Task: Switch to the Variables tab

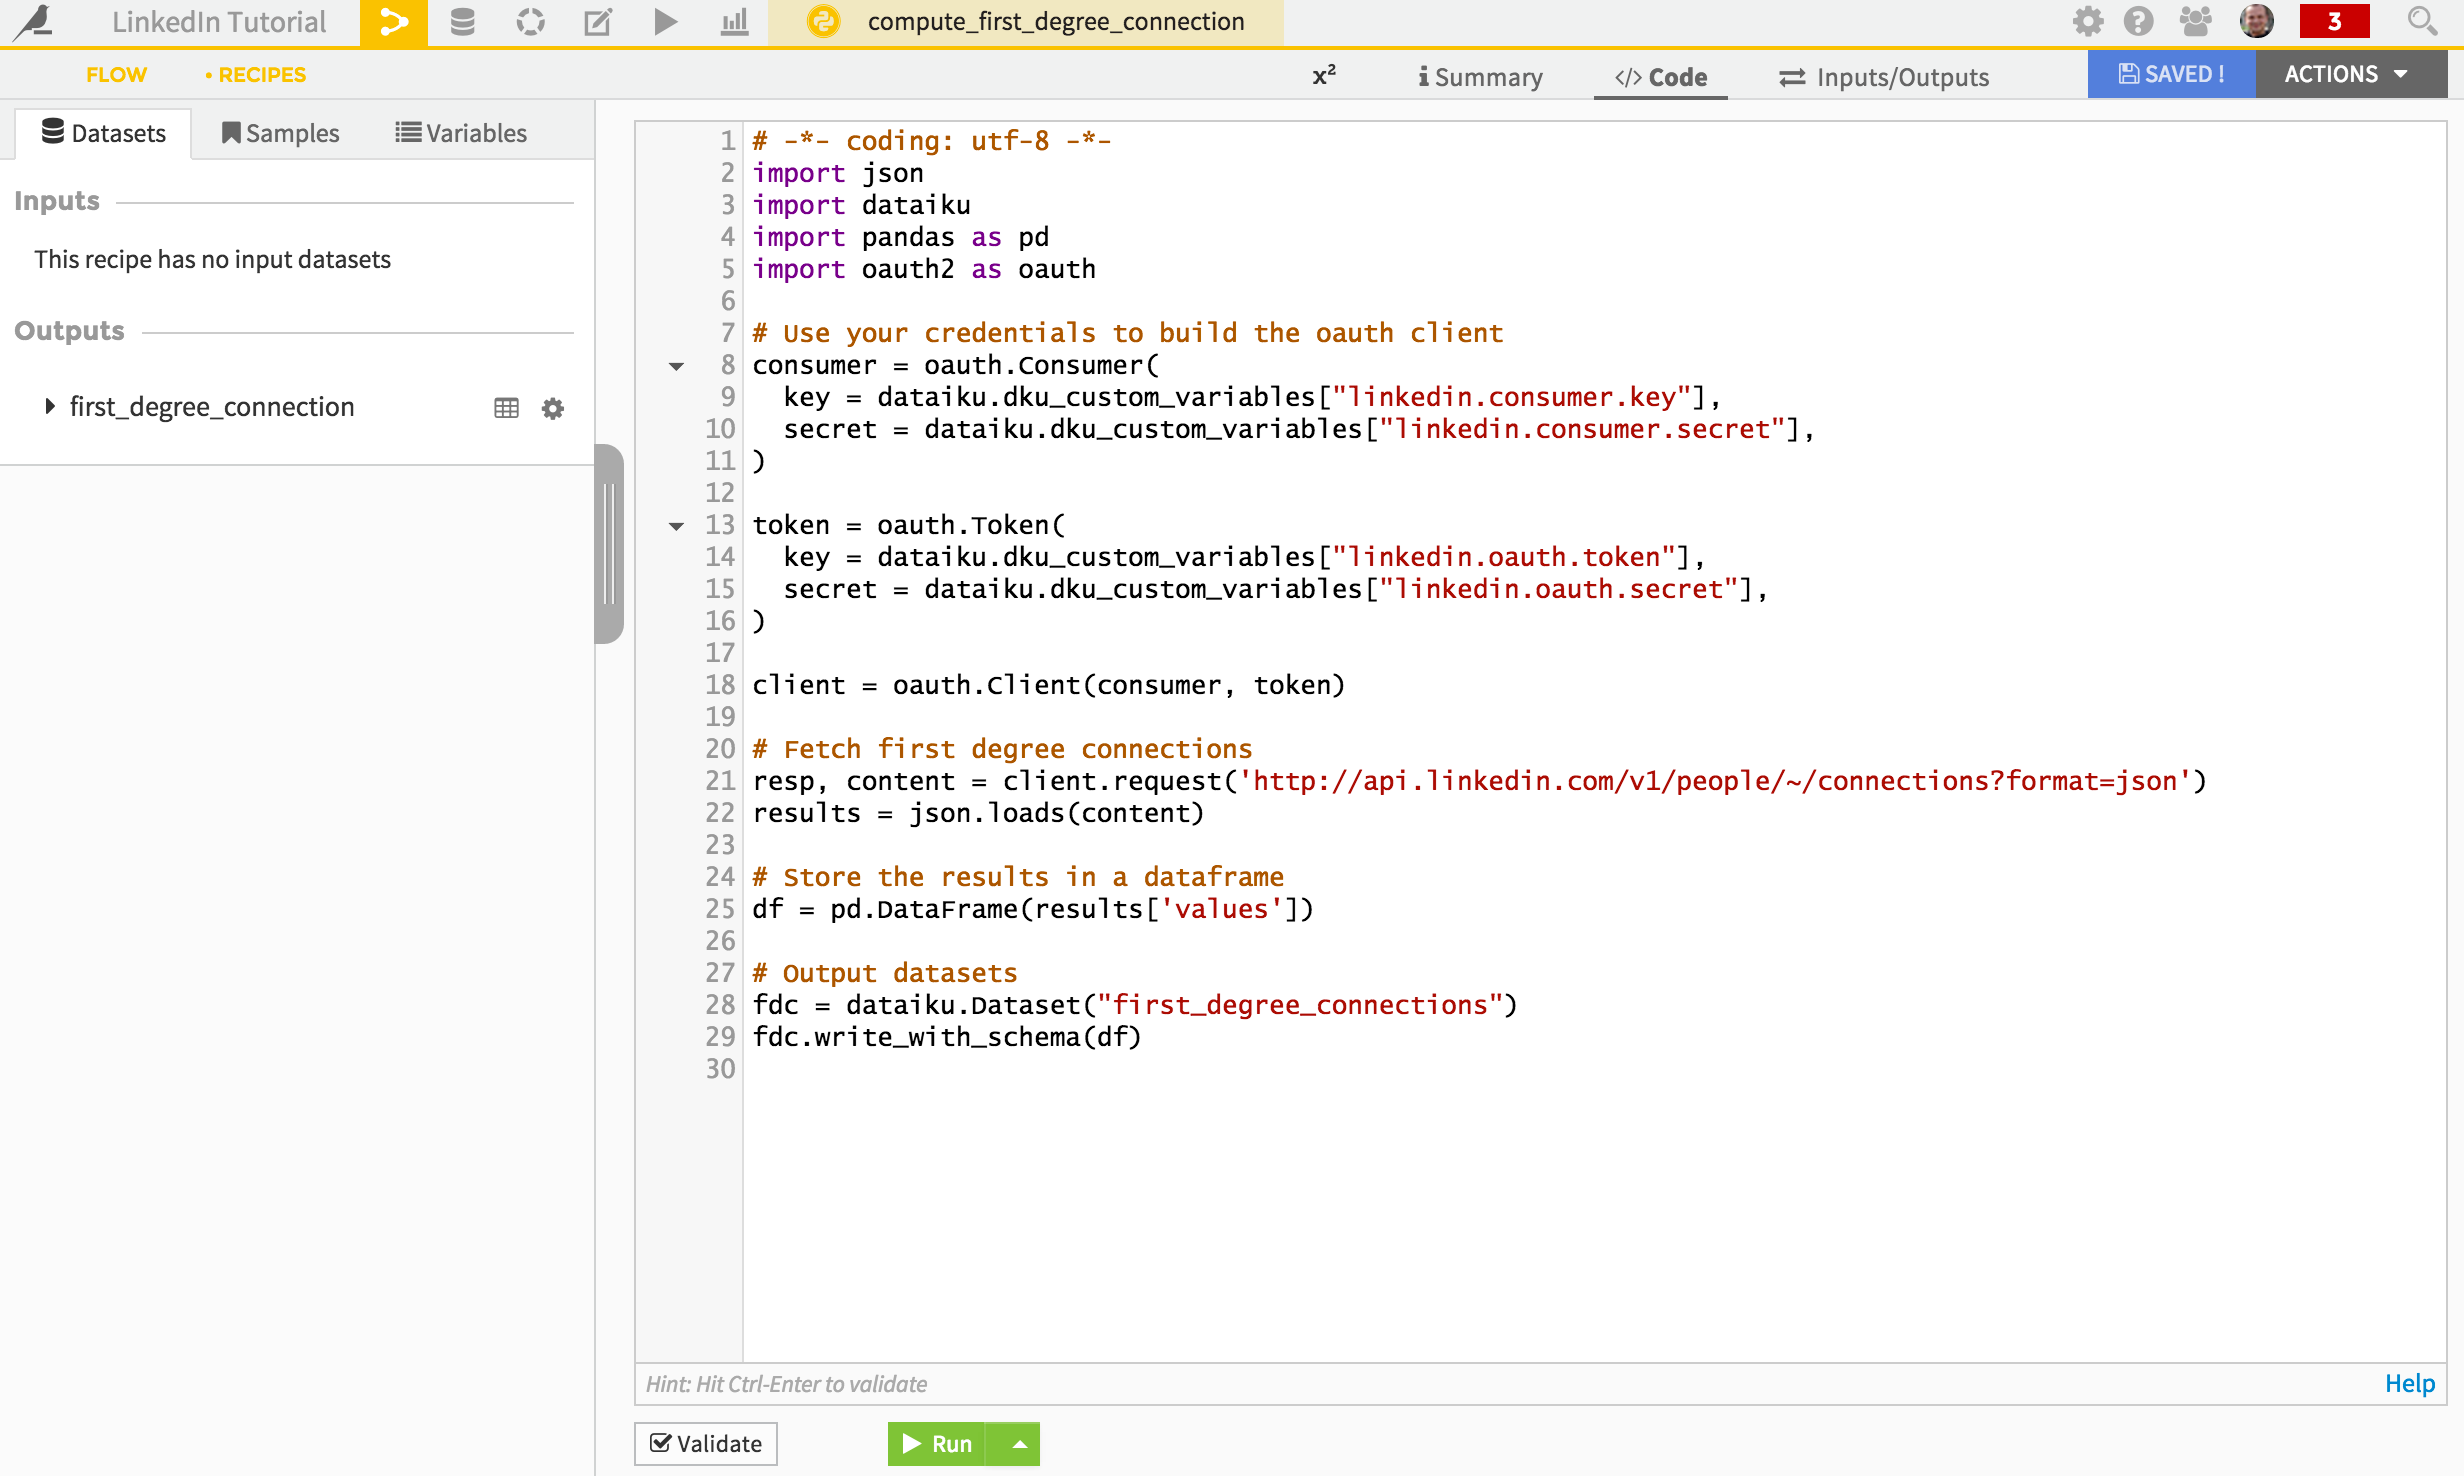Action: point(461,133)
